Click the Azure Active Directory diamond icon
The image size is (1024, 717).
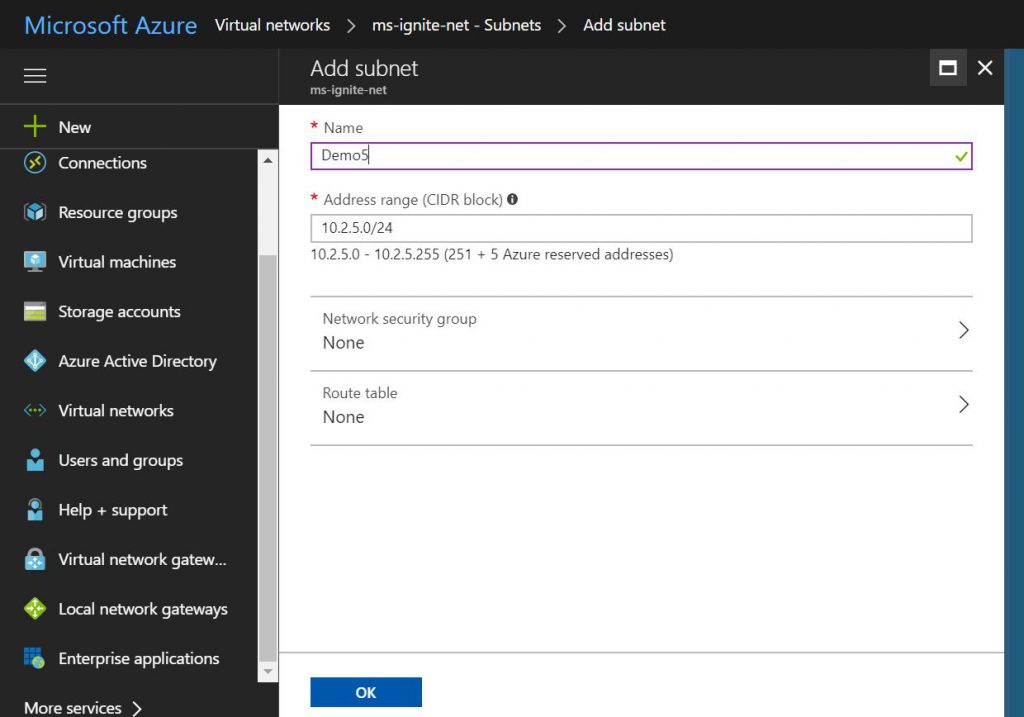point(35,361)
